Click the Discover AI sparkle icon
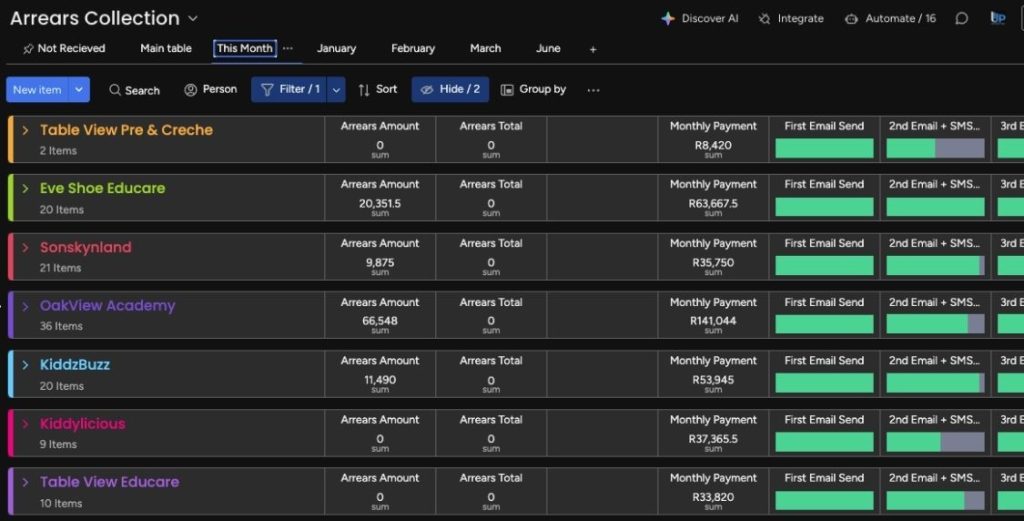1024x521 pixels. click(x=668, y=18)
